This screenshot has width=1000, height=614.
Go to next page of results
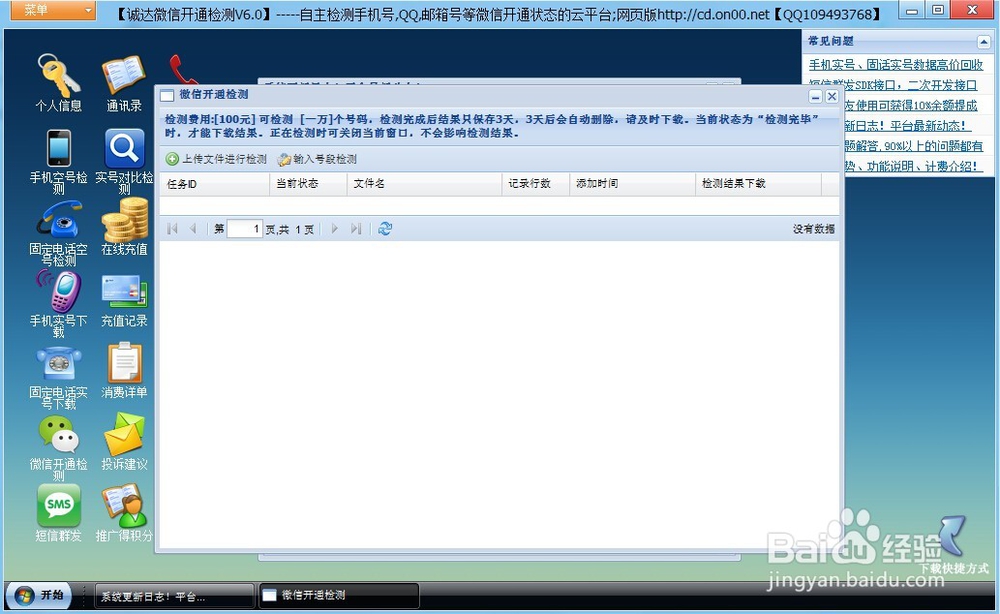pos(334,228)
